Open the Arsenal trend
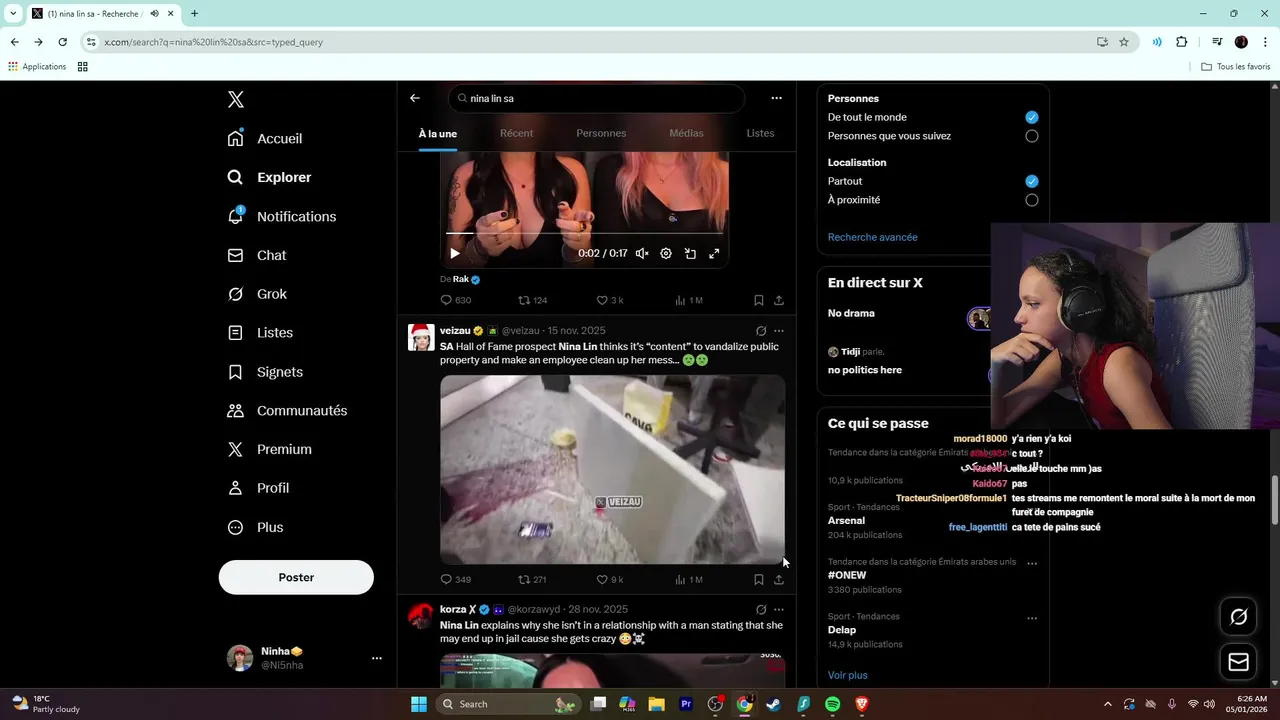Viewport: 1280px width, 720px height. click(846, 520)
